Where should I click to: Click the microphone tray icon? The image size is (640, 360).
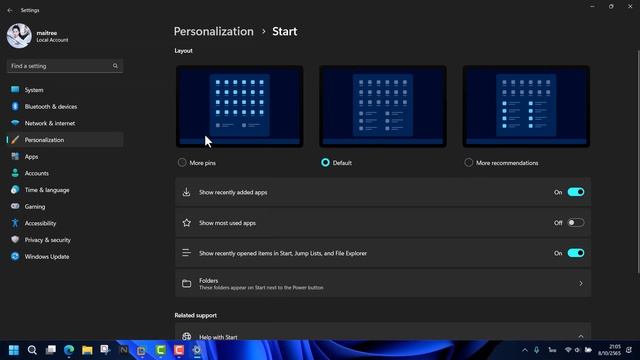click(x=537, y=350)
